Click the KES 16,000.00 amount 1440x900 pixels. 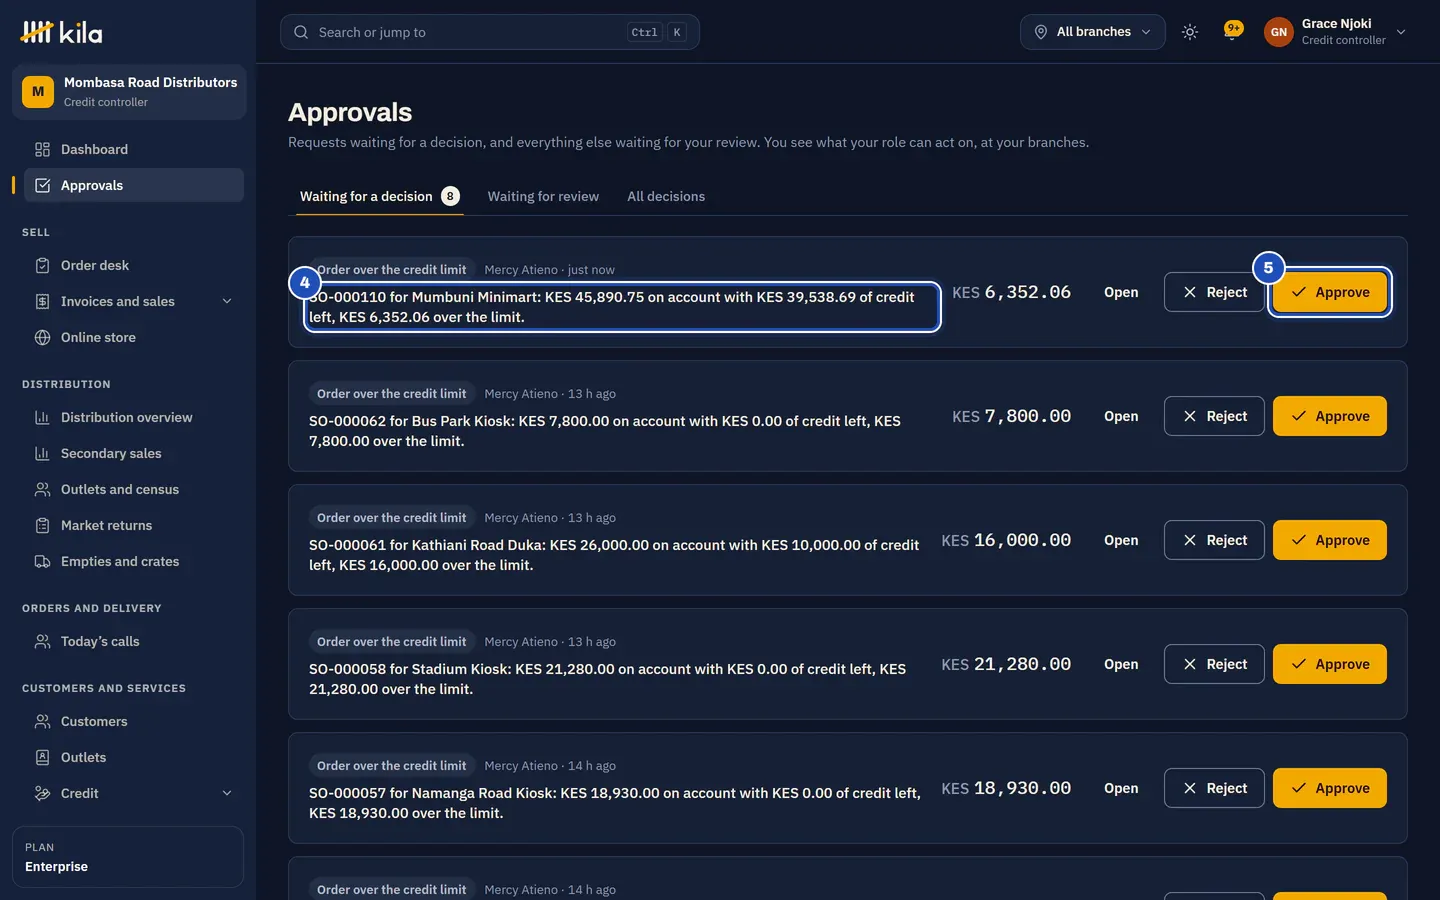click(1006, 541)
